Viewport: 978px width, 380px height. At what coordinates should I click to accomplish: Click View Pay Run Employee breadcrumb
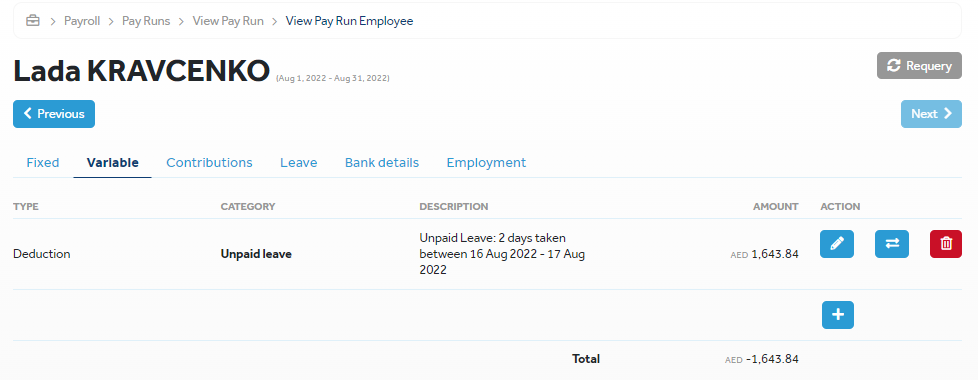349,21
